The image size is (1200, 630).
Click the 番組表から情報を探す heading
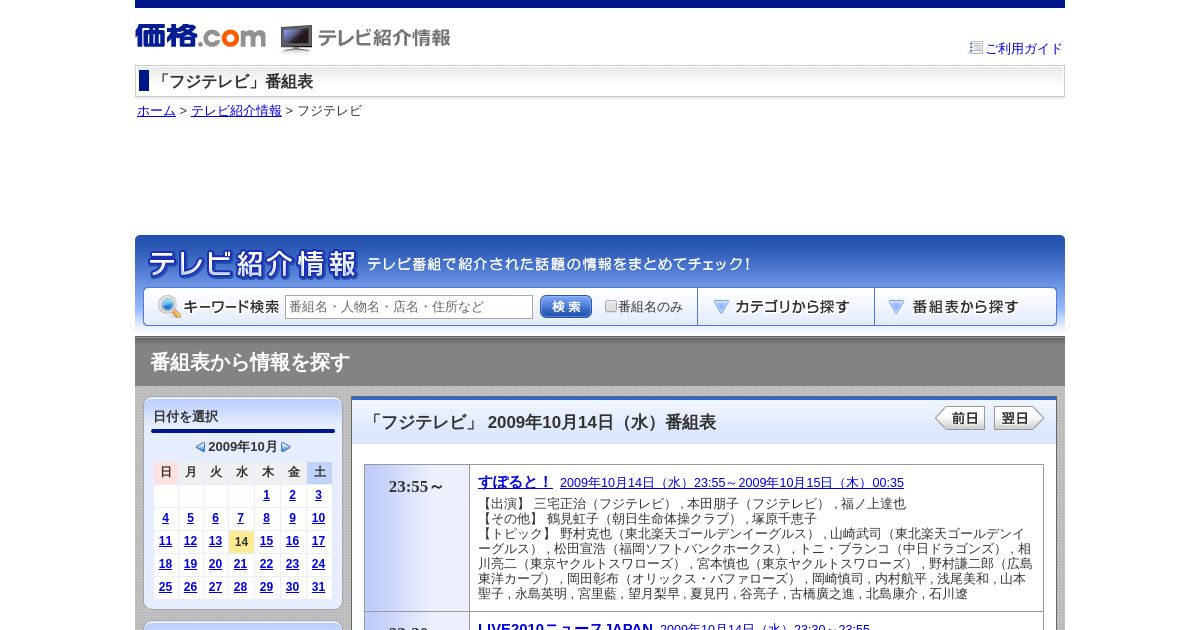(250, 362)
